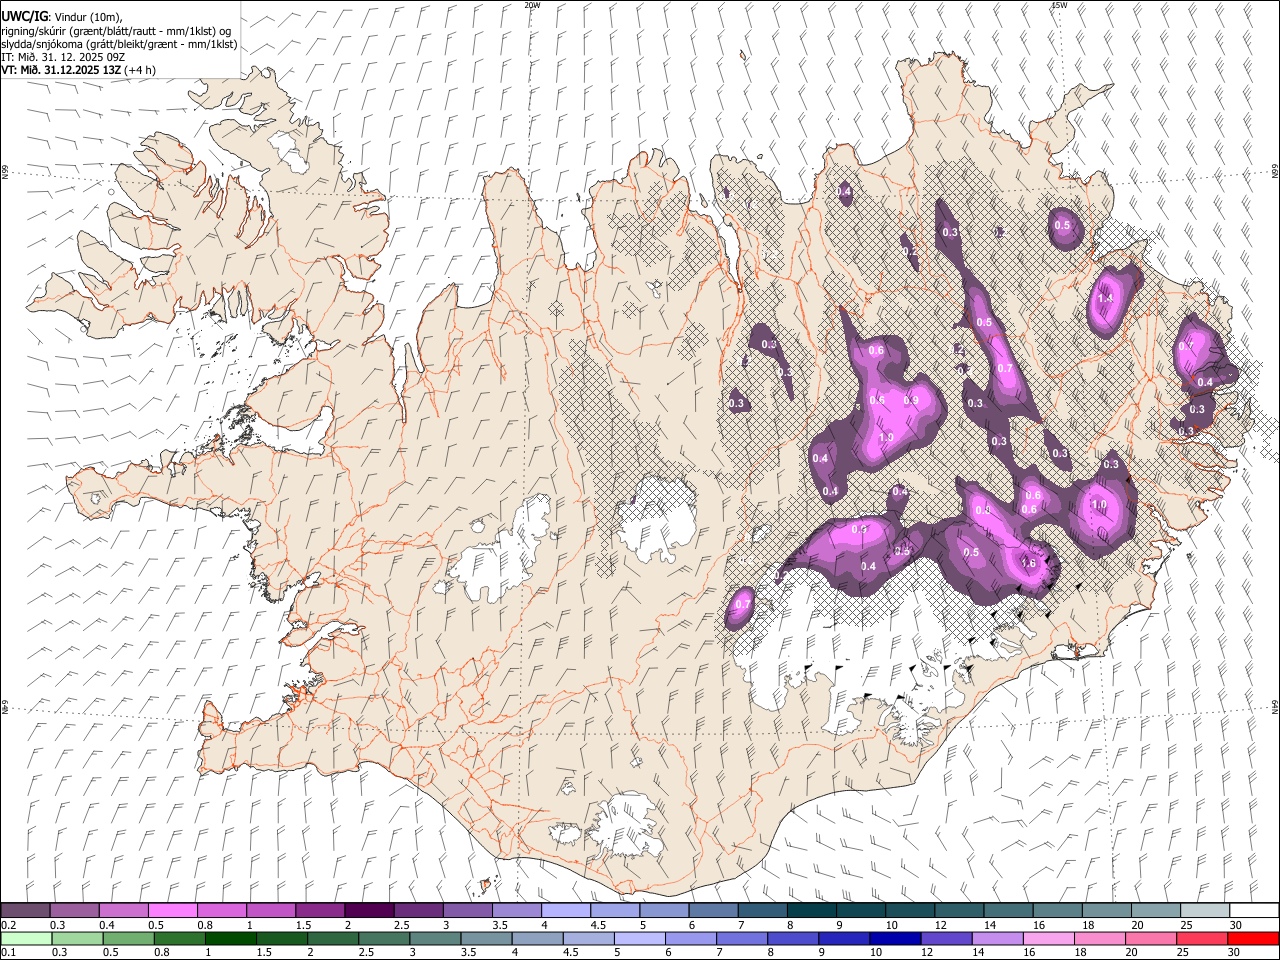This screenshot has height=960, width=1280.
Task: Click the light purple 14 mm rain swatch
Action: [996, 938]
